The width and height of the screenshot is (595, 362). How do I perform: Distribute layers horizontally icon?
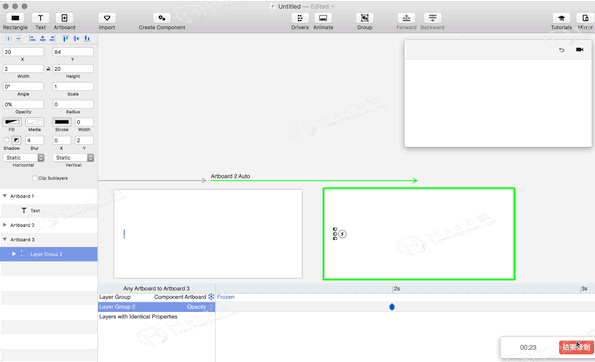(8, 38)
